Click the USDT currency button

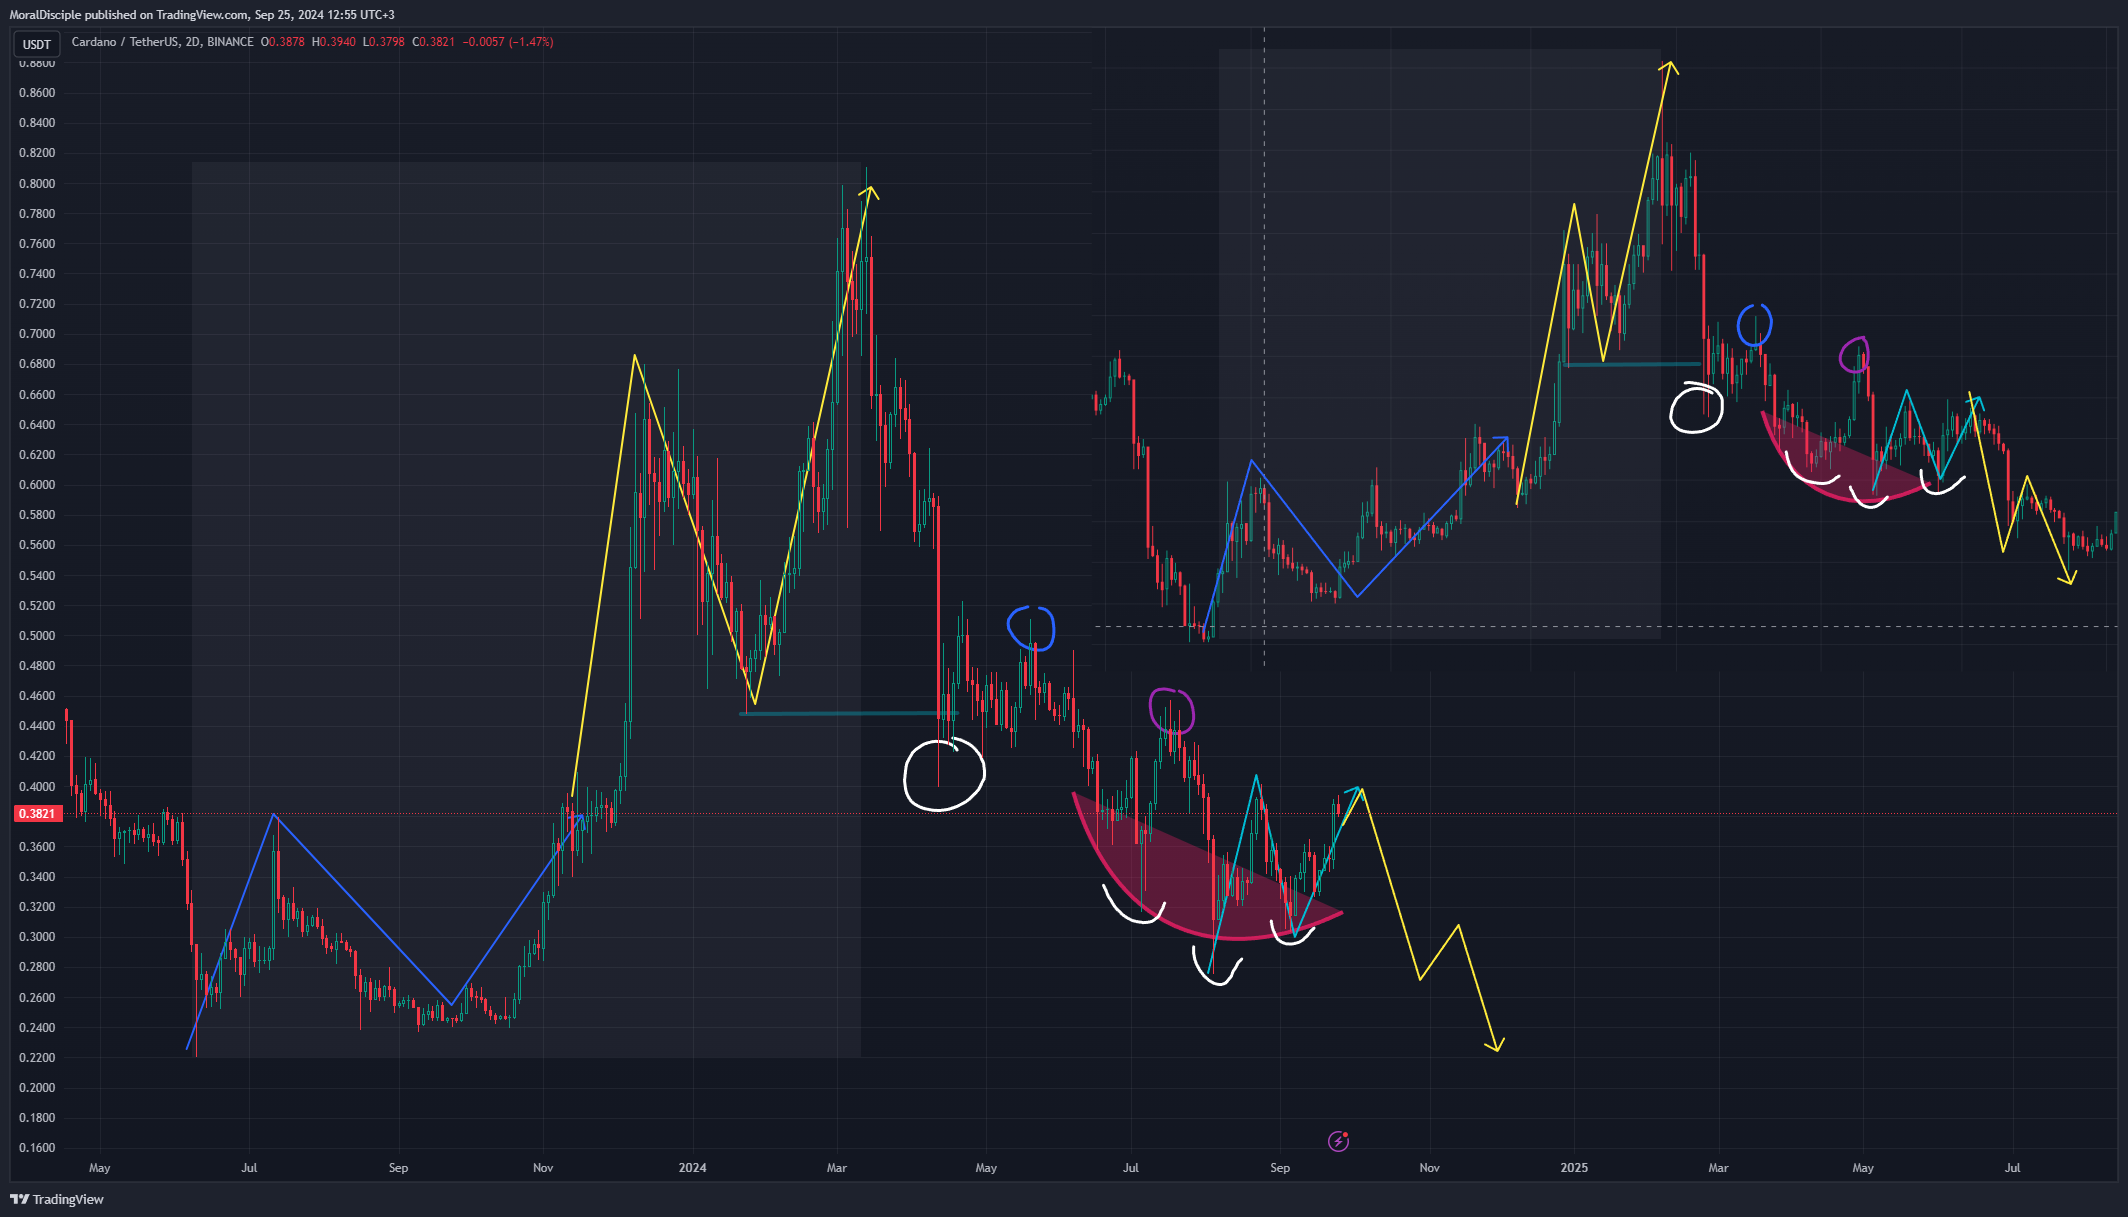tap(37, 44)
